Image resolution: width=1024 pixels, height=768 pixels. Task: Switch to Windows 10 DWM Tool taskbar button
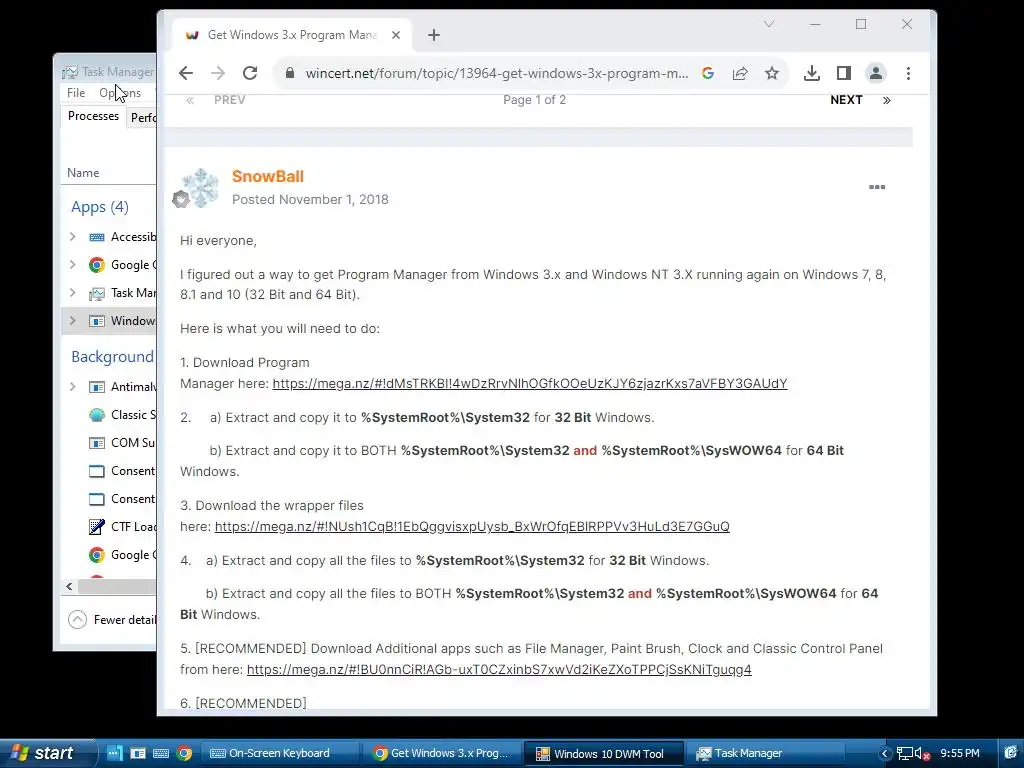tap(603, 754)
